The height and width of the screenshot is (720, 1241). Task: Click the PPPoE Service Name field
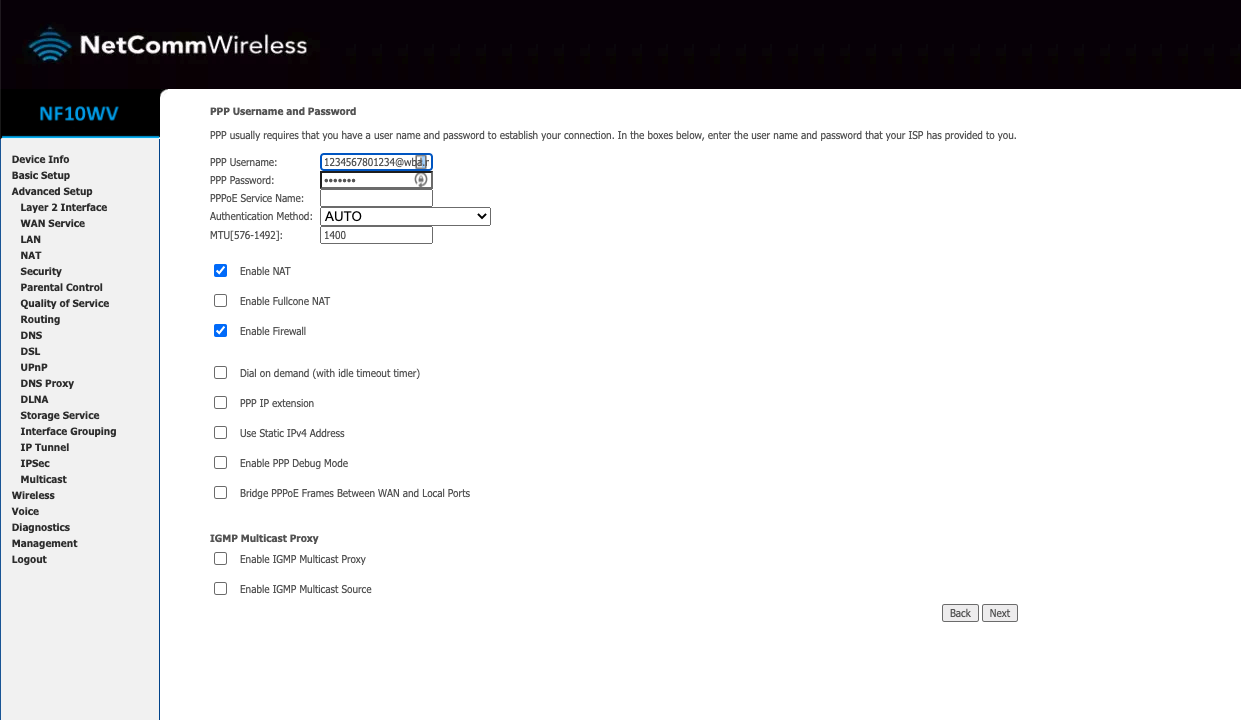376,198
